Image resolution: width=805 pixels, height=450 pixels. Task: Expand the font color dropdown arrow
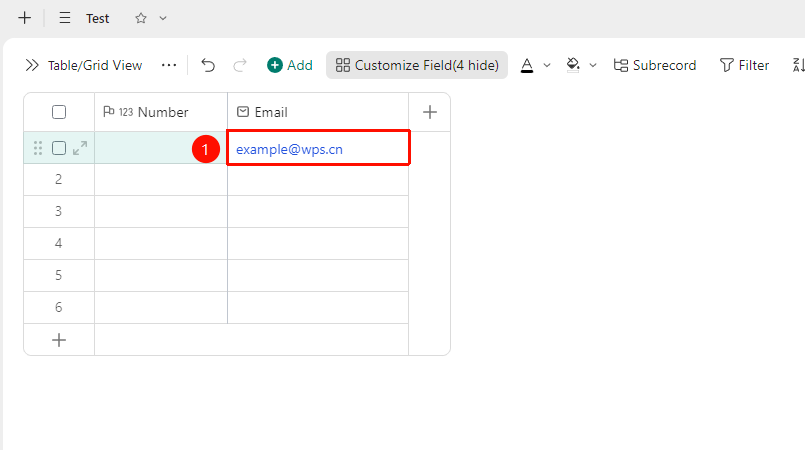547,65
